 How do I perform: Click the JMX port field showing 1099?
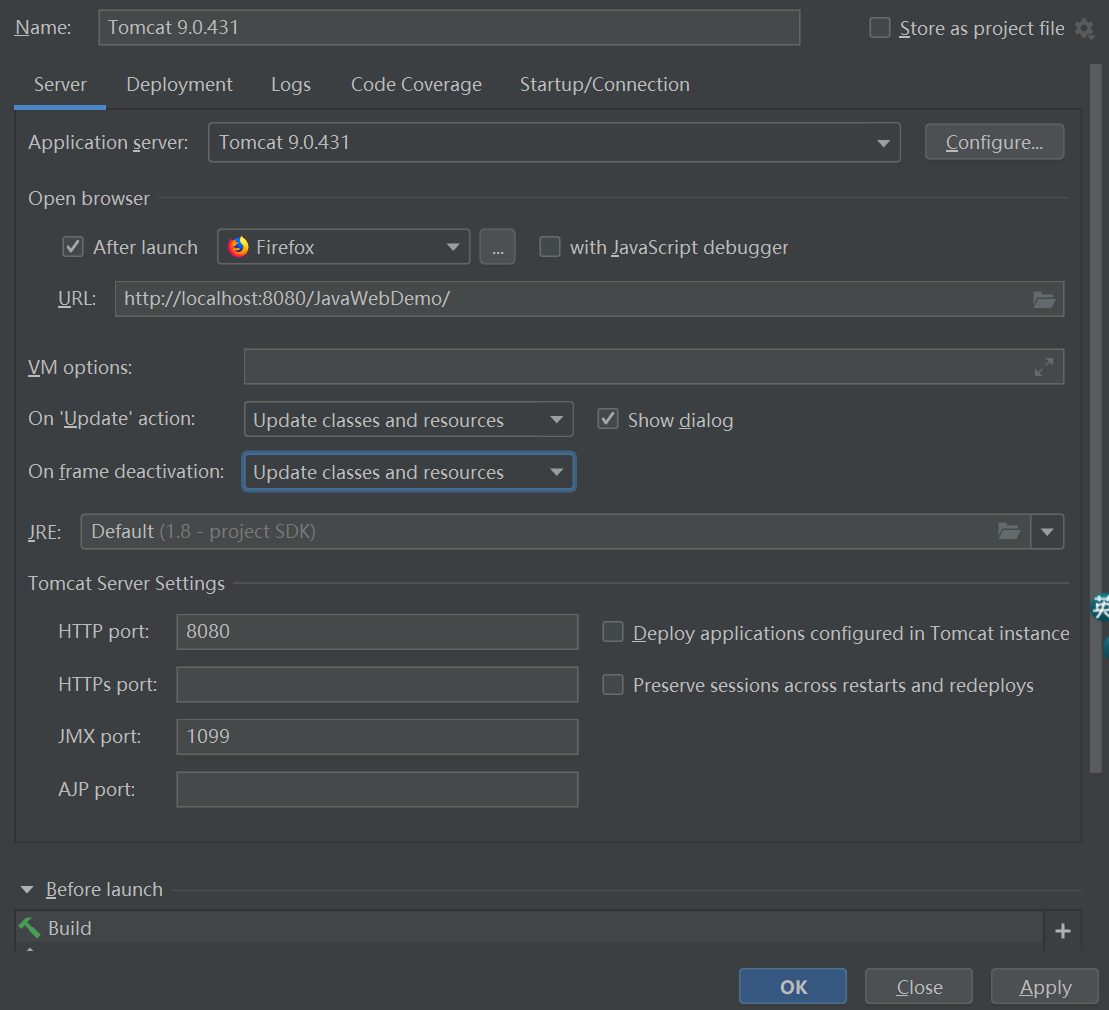(377, 737)
